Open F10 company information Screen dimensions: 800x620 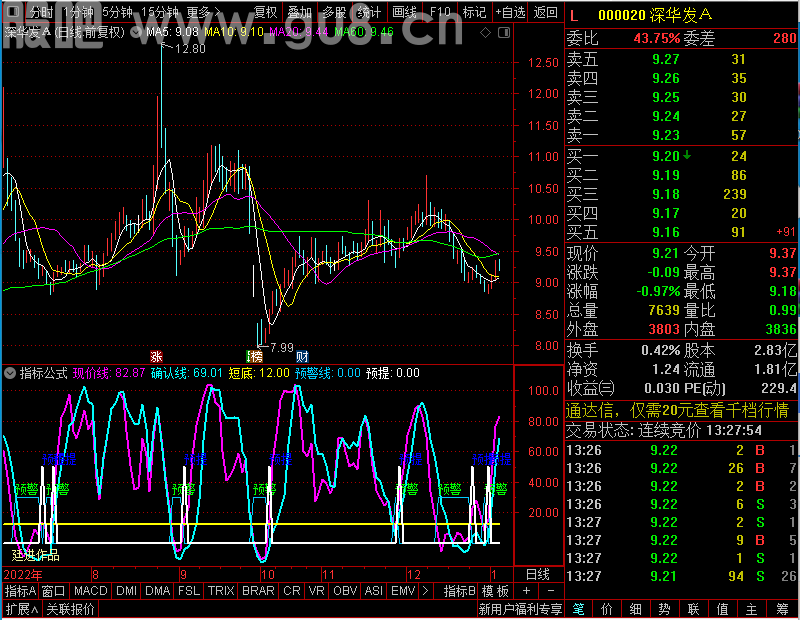[x=440, y=12]
